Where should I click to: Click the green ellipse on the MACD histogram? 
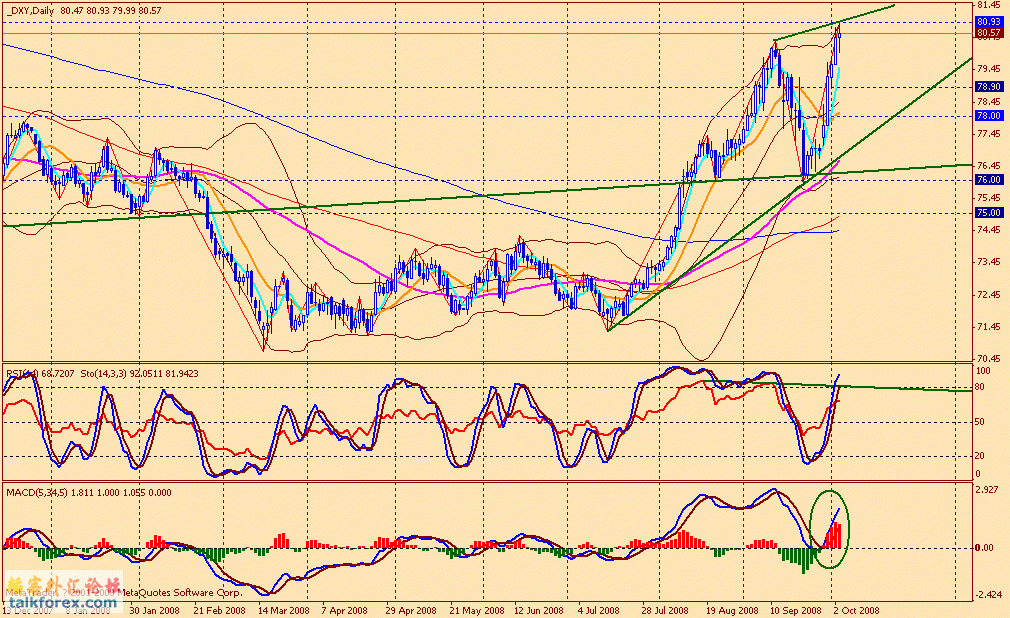(x=833, y=529)
